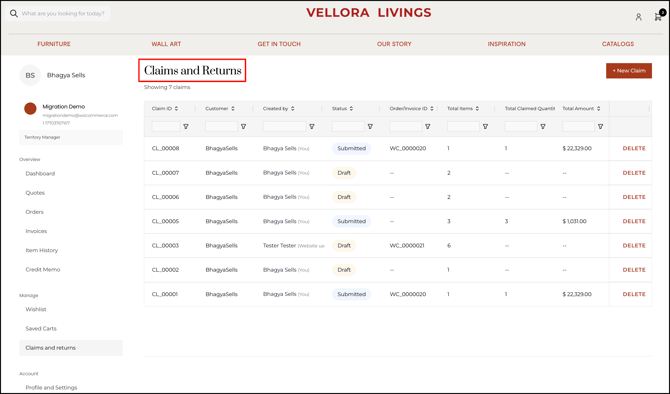The width and height of the screenshot is (670, 394).
Task: Click the Created by filter input
Action: pos(285,126)
